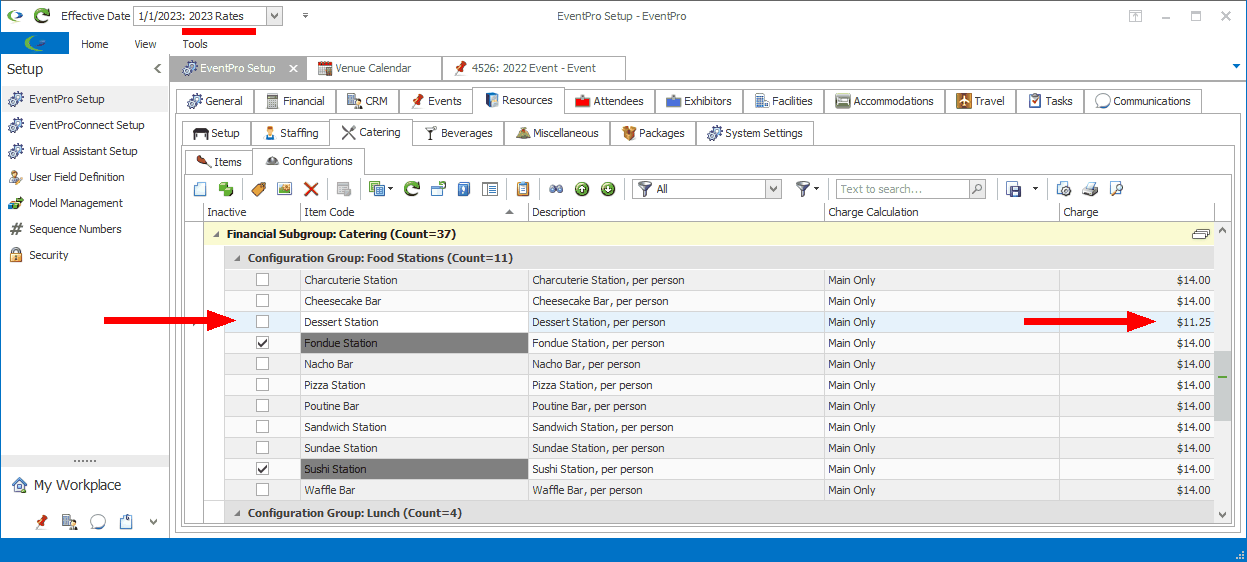Click the EventPro logo icon in title bar

click(14, 16)
